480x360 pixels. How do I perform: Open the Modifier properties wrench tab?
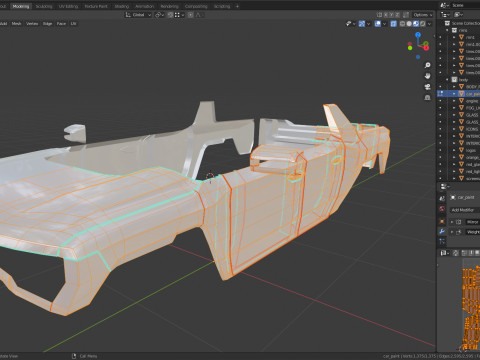[442, 231]
